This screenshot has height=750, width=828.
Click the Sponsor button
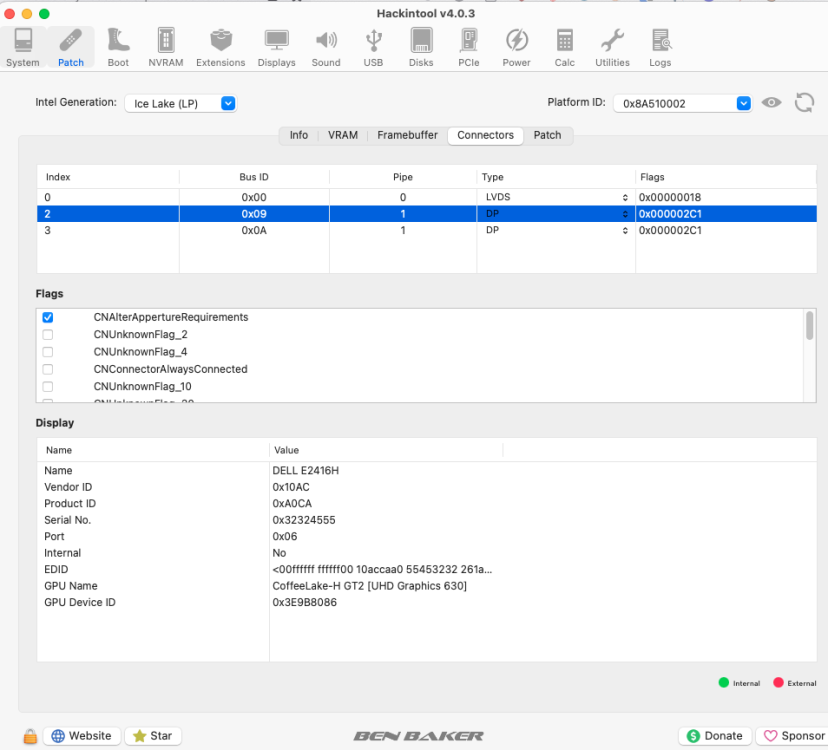click(793, 736)
